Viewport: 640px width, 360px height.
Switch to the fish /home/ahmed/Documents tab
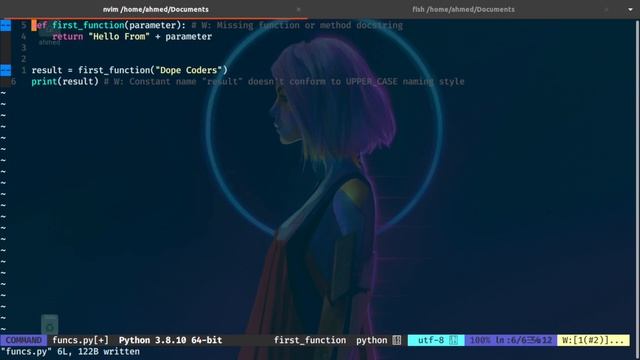click(x=463, y=9)
